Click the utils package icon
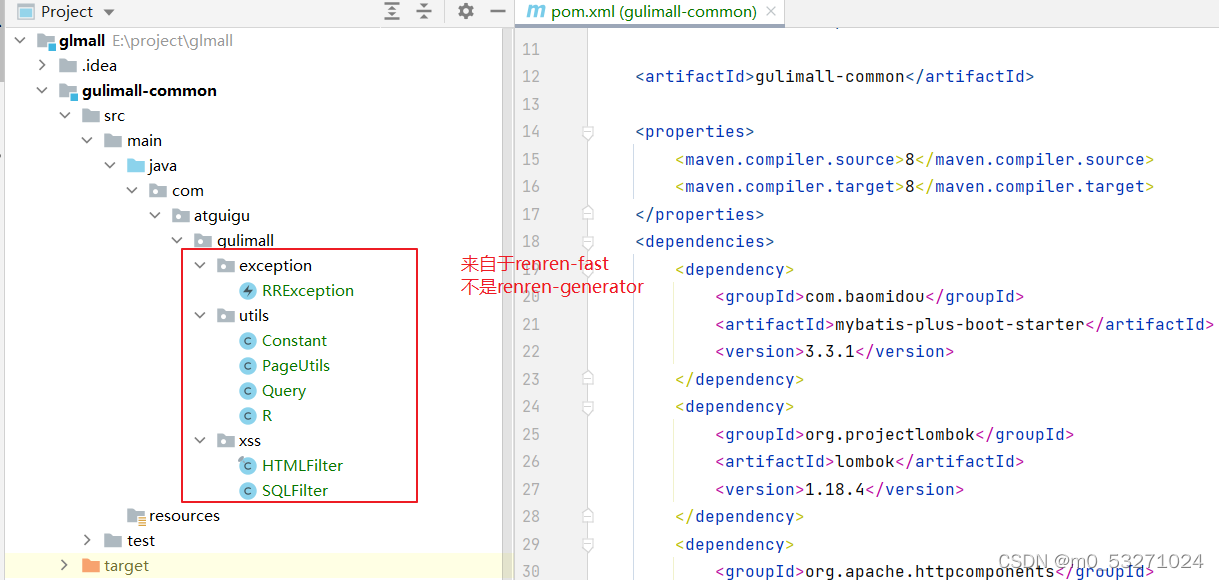1219x580 pixels. click(x=226, y=316)
